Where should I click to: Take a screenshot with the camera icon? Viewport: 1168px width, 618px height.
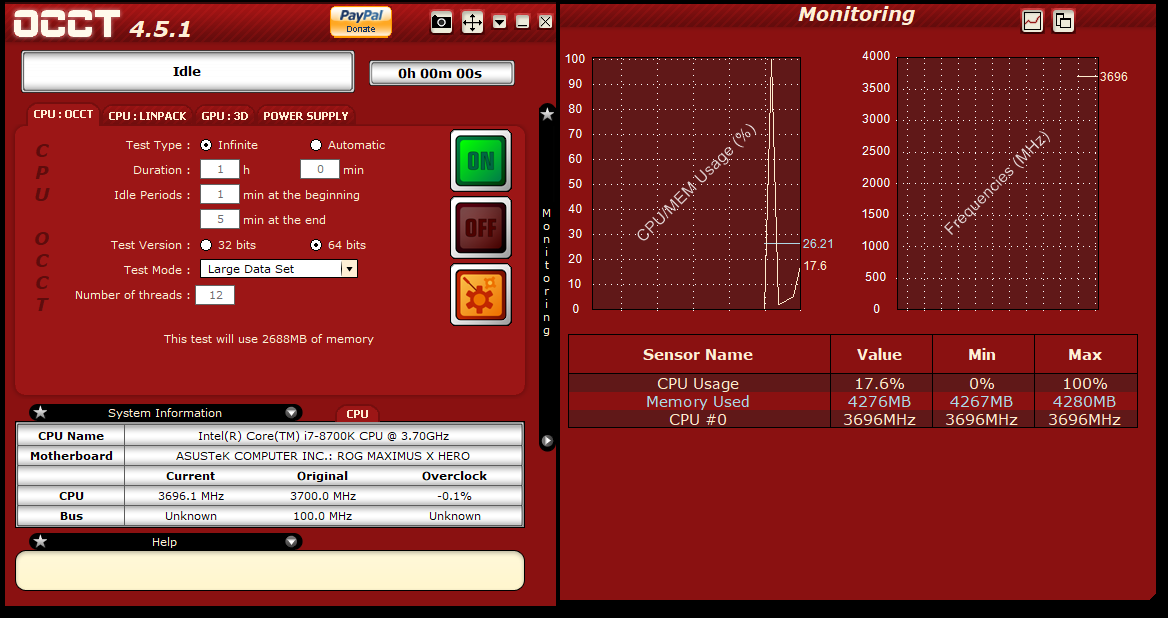pos(441,22)
